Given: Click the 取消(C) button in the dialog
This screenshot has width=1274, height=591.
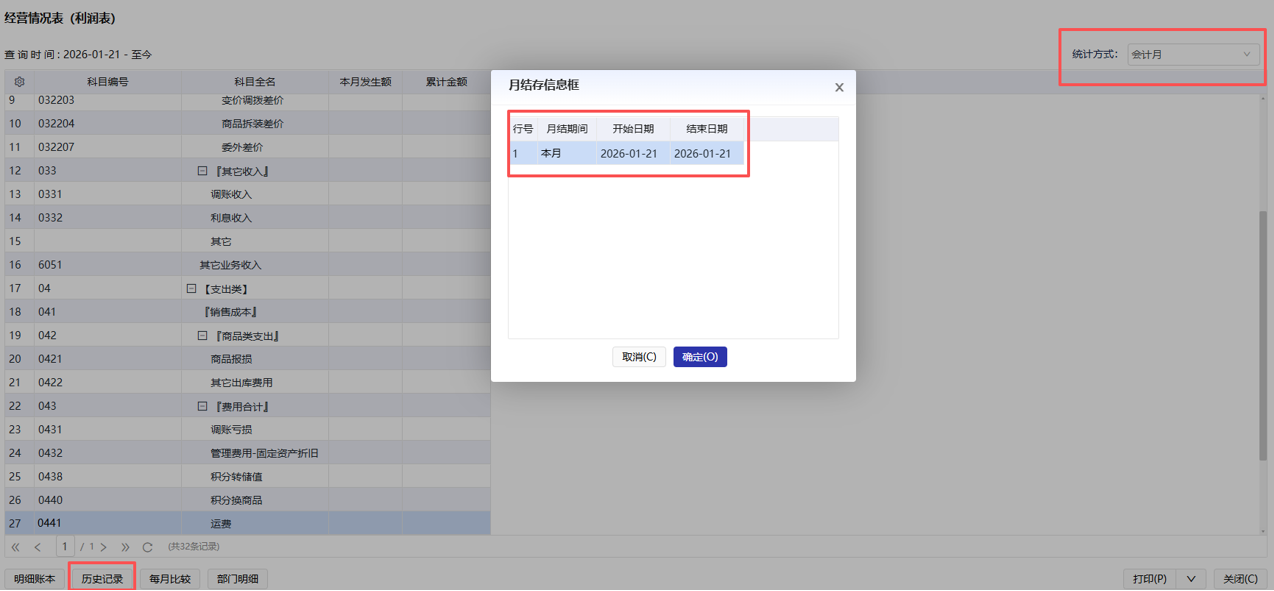Looking at the screenshot, I should (x=639, y=357).
